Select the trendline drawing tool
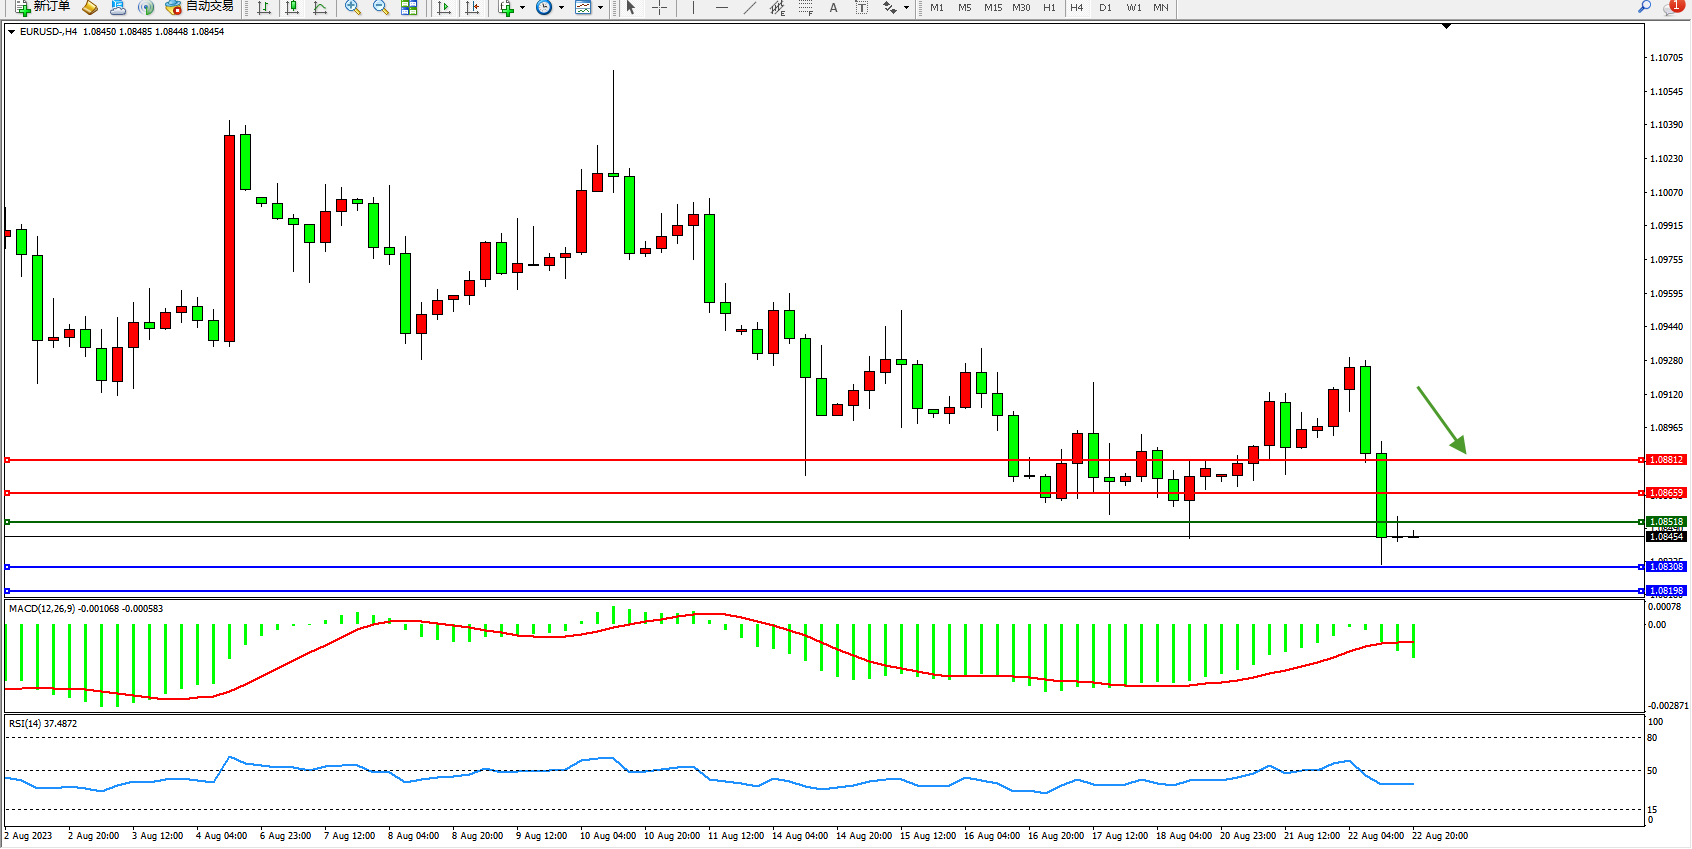 coord(749,8)
